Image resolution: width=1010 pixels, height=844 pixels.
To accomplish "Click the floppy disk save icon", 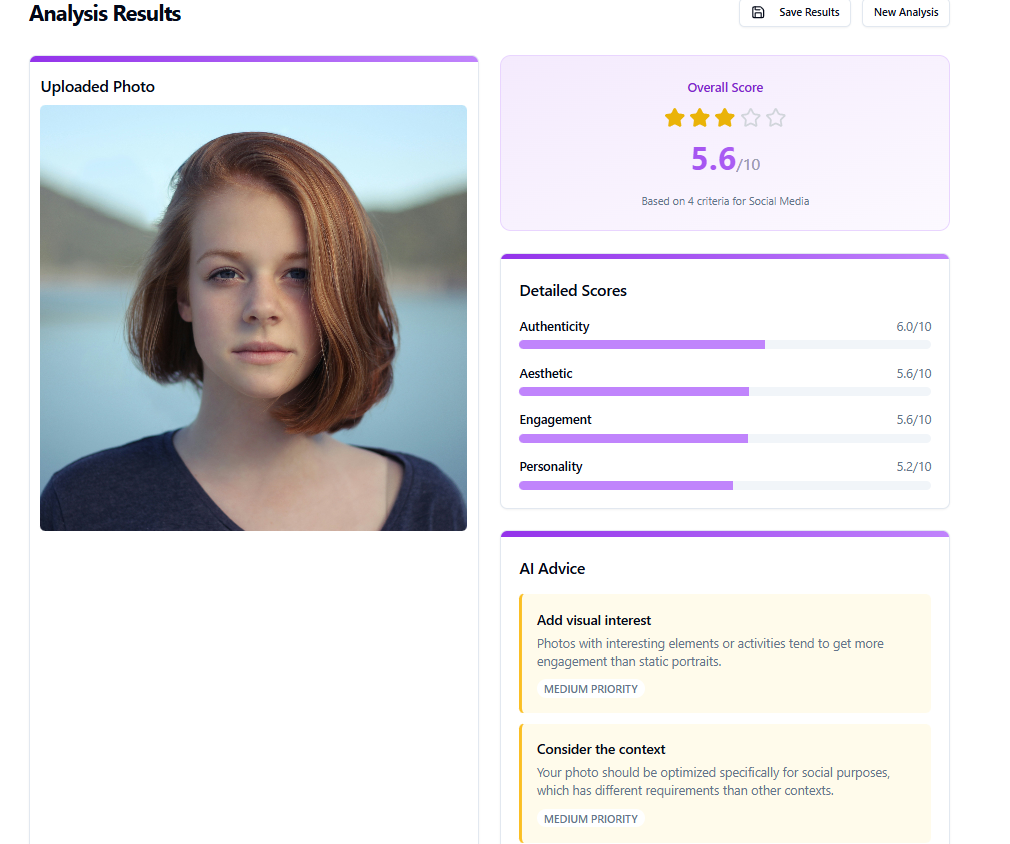I will [x=758, y=12].
